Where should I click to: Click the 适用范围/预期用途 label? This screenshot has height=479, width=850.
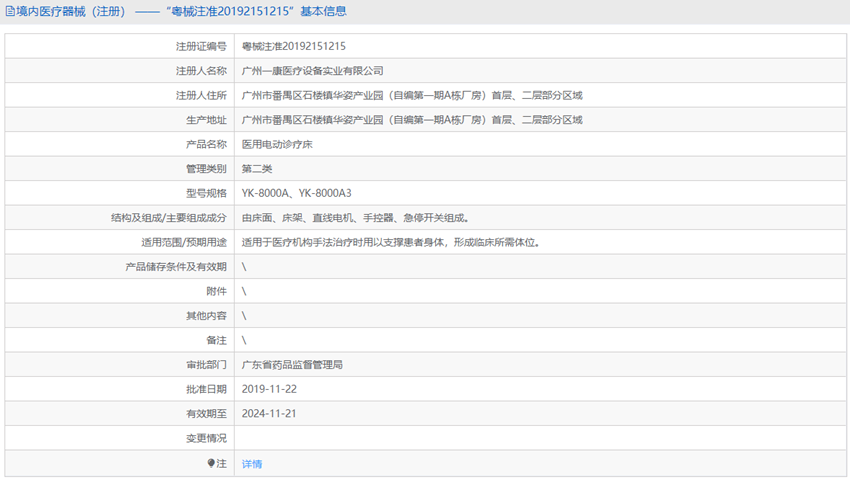coord(184,242)
